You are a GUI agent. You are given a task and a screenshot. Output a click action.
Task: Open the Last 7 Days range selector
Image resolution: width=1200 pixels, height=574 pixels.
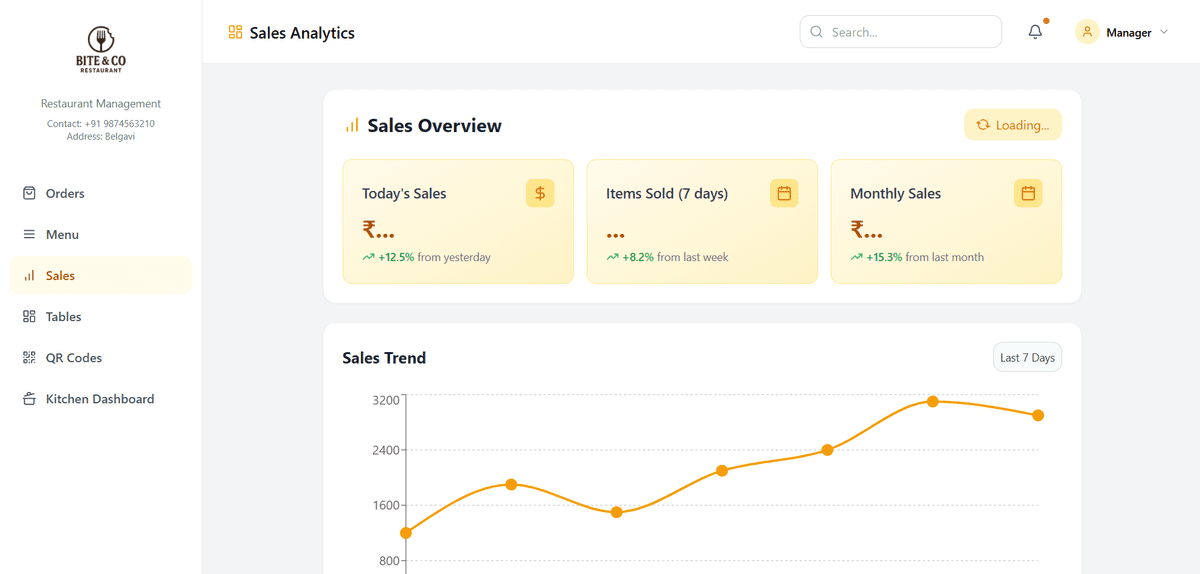(x=1027, y=357)
